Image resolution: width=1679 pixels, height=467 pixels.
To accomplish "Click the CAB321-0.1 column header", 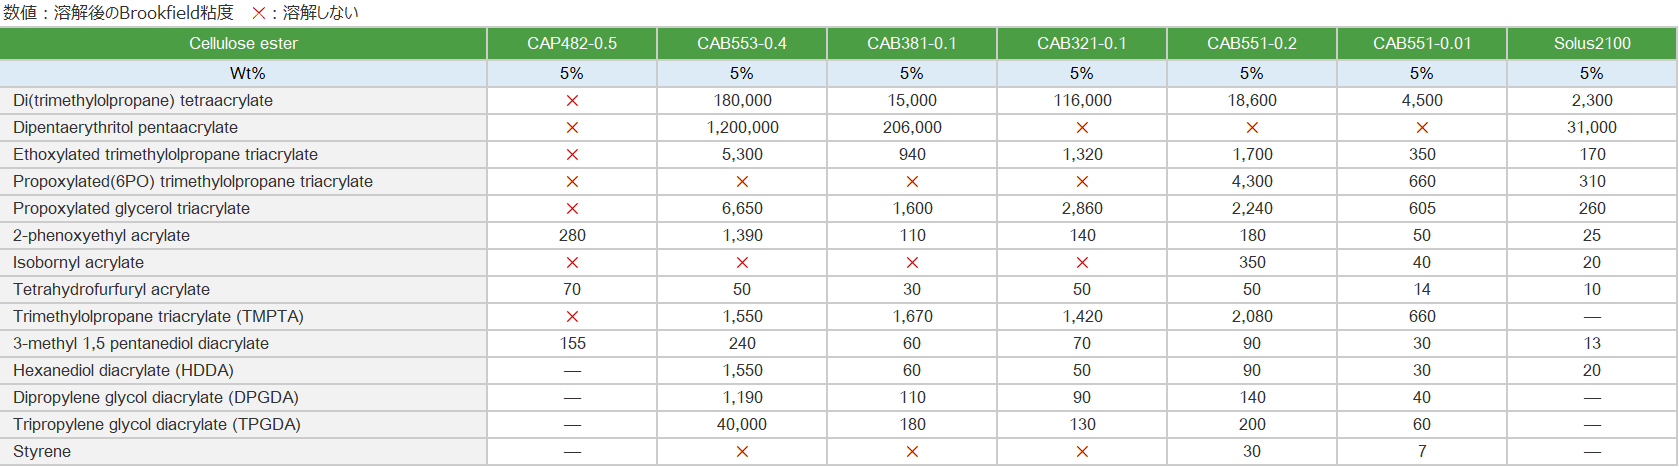I will [1082, 44].
